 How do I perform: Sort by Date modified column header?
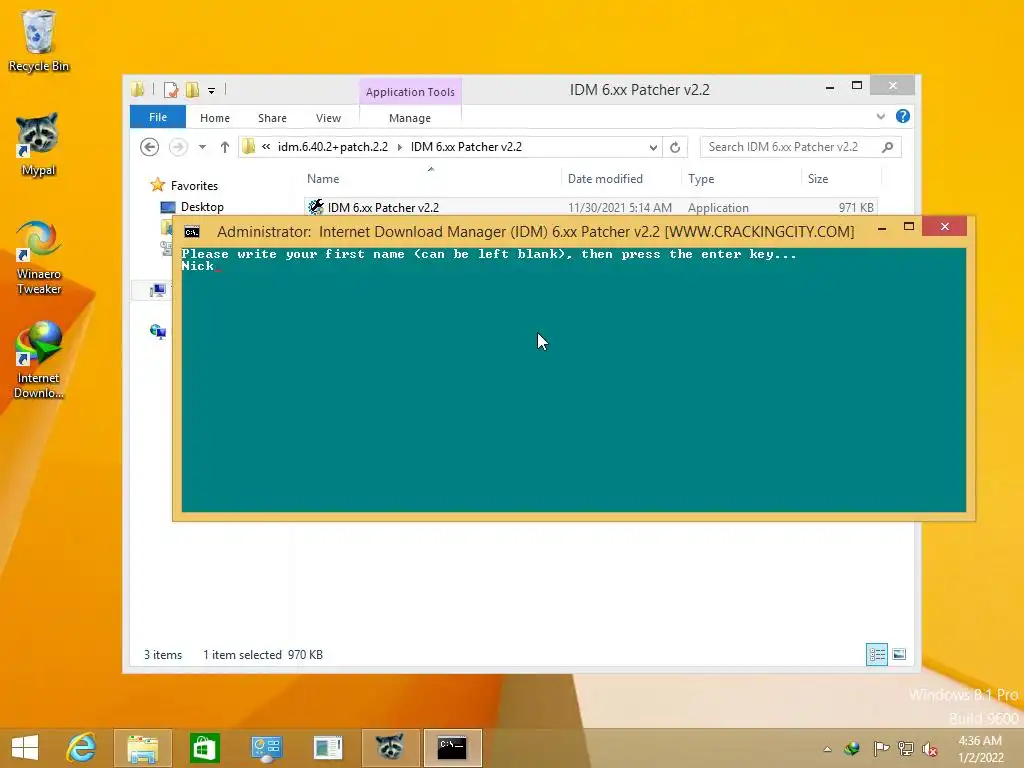coord(605,179)
